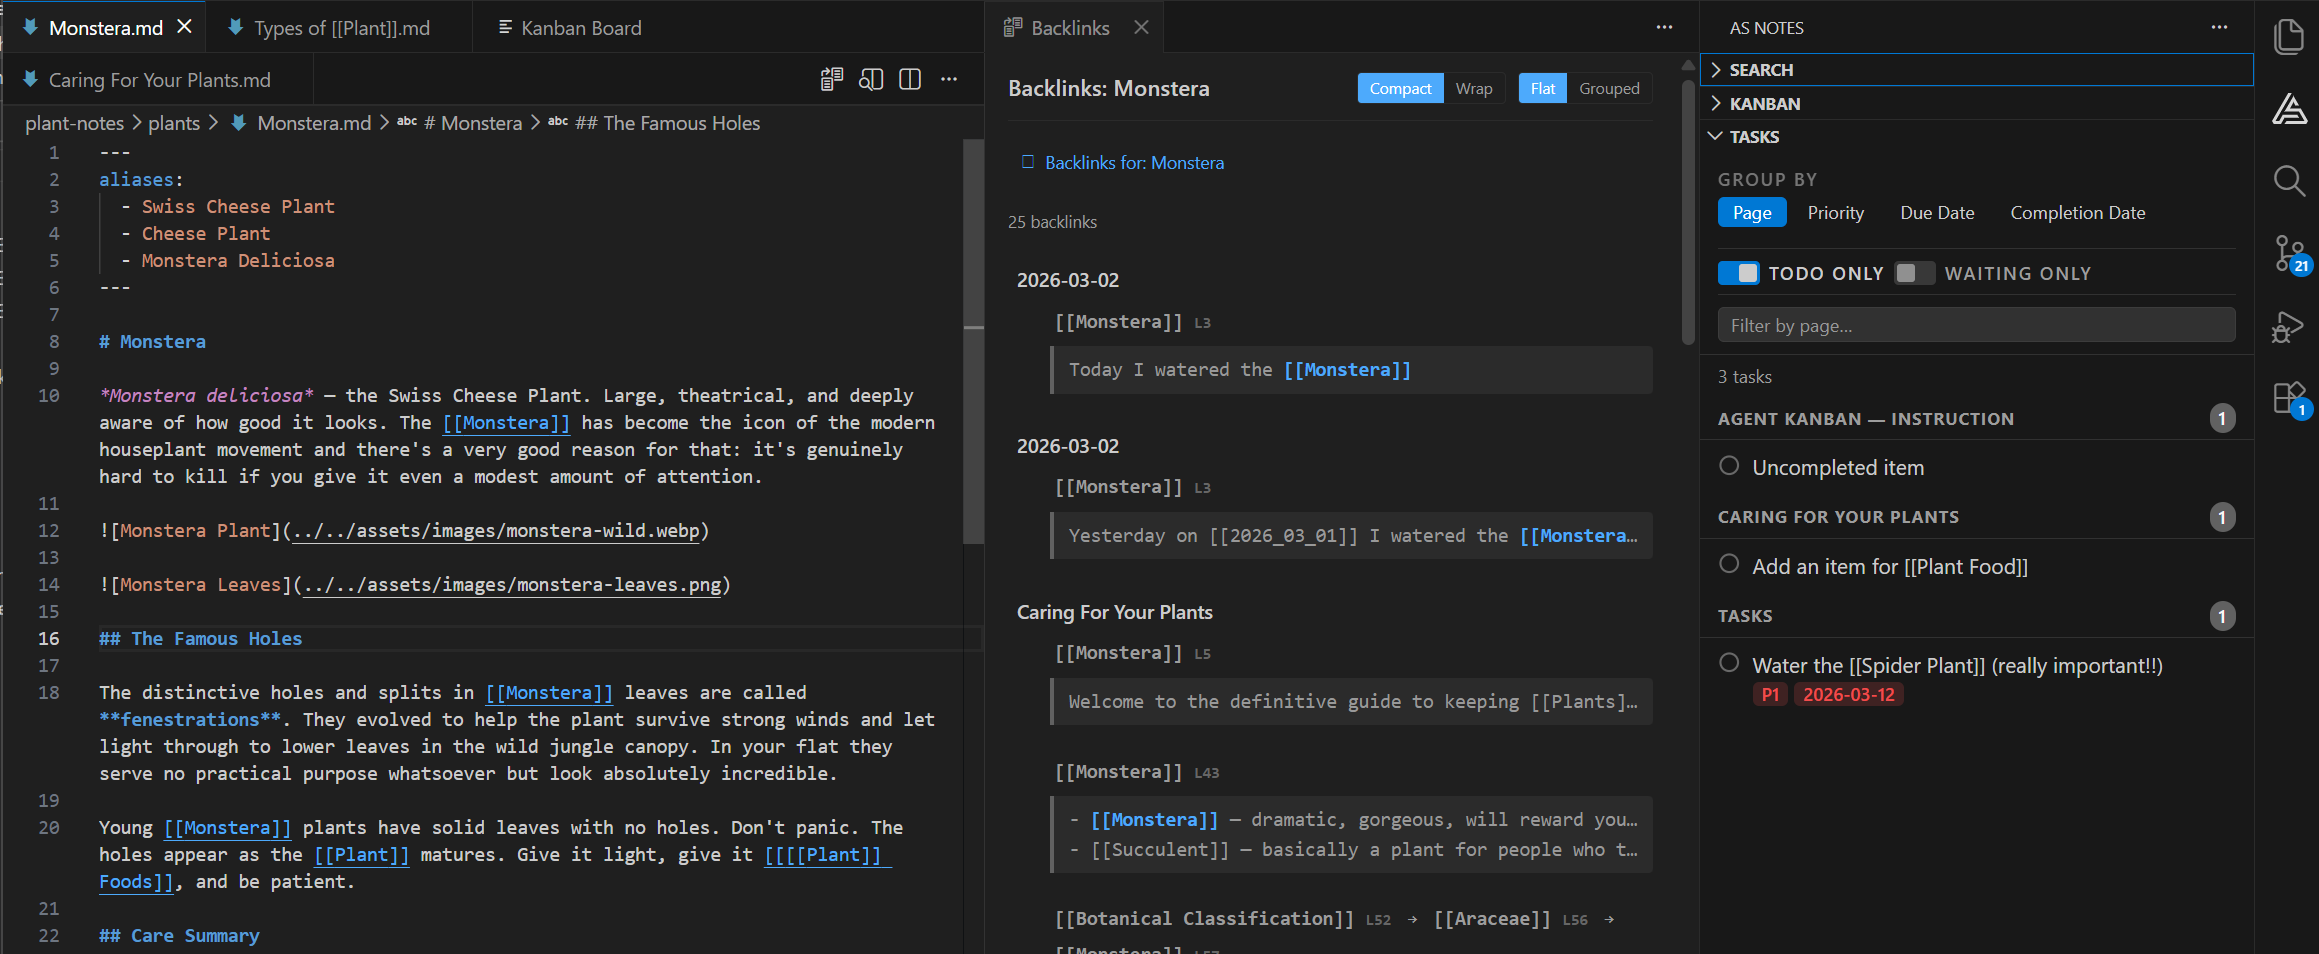Click the Split Editor icon
Screen dimensions: 2319x954
[x=910, y=79]
